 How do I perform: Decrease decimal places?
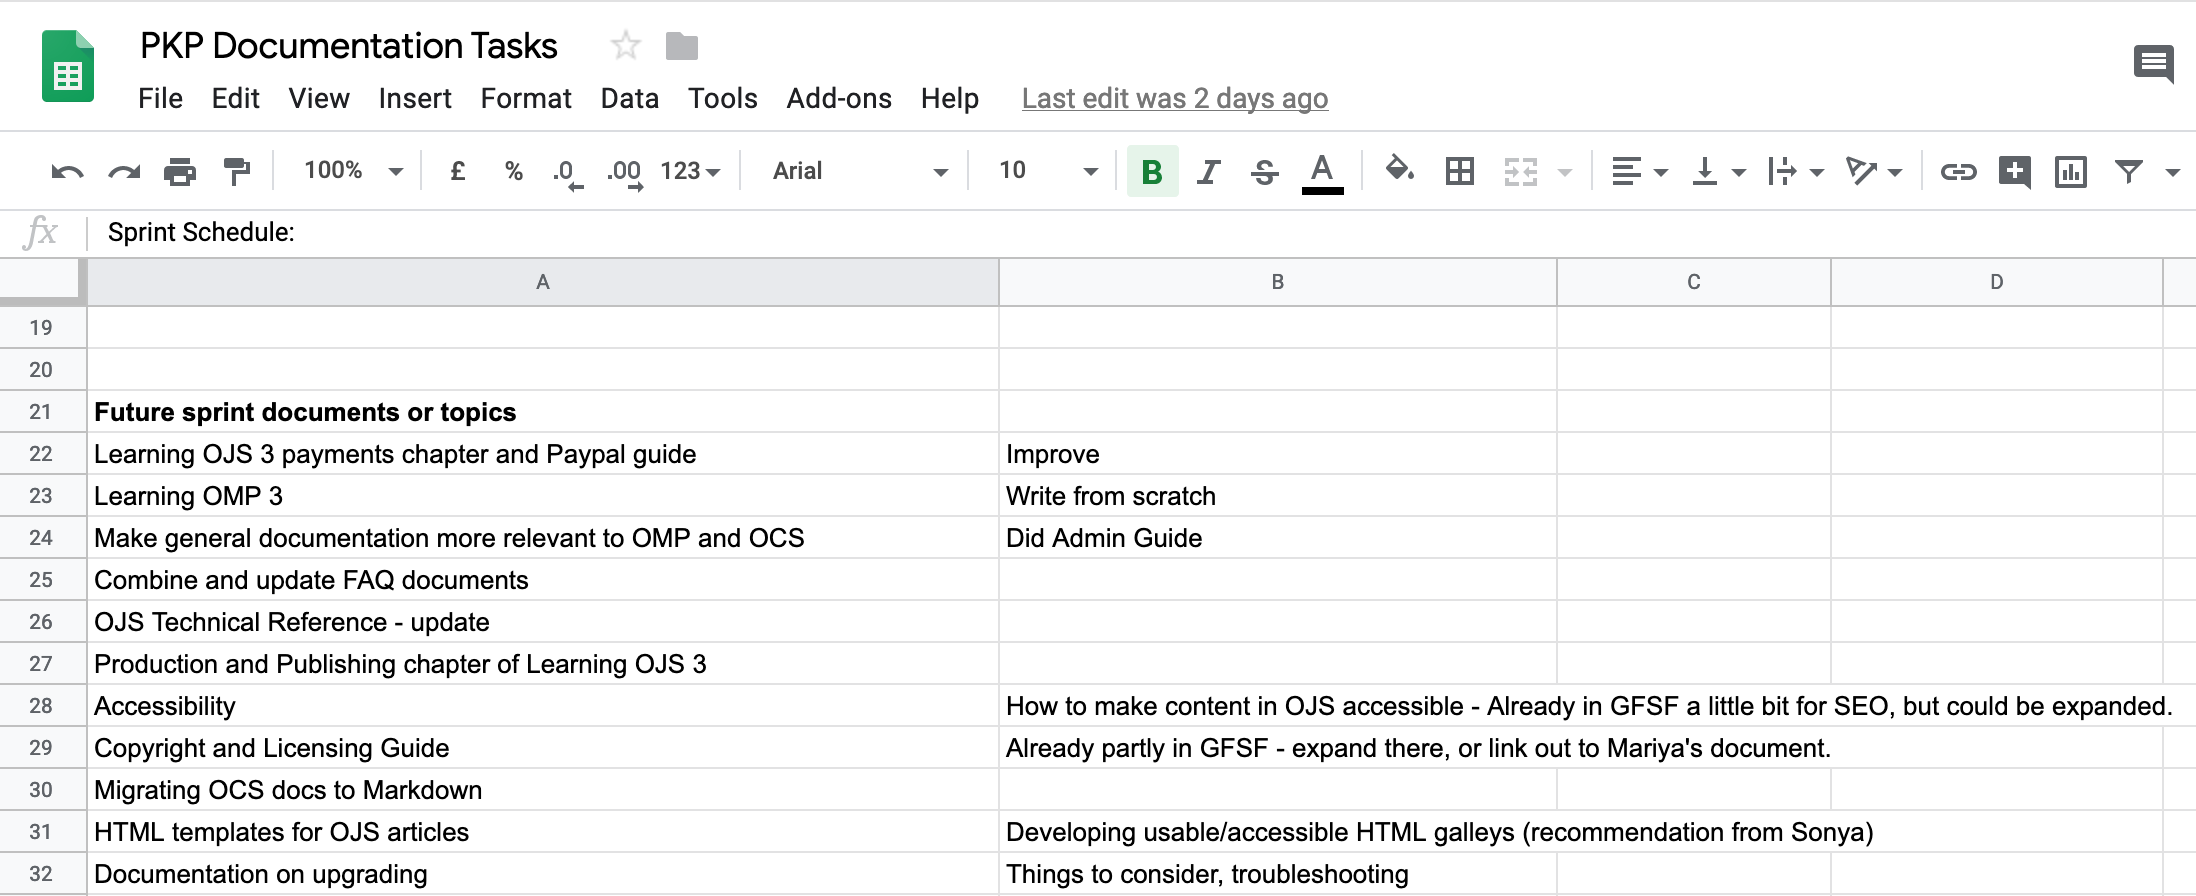coord(567,173)
